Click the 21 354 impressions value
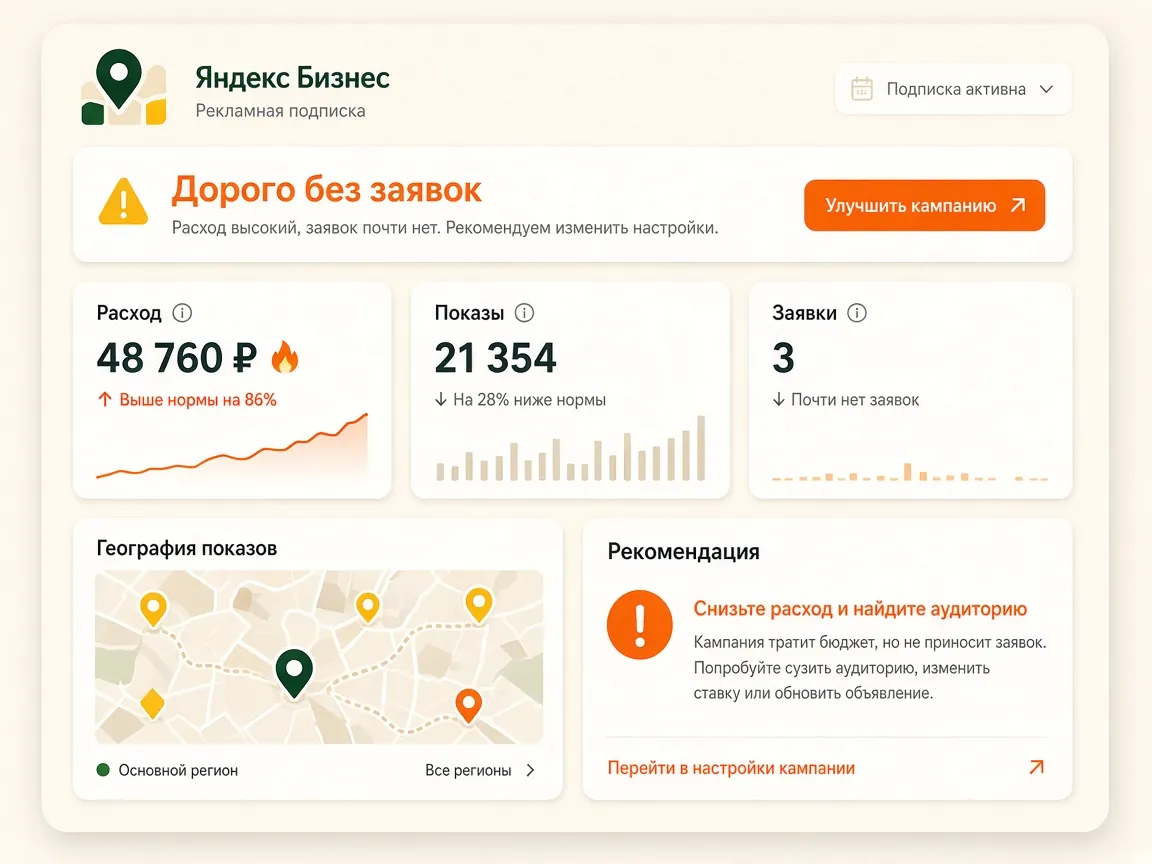Screen dimensions: 1152x864 [495, 358]
